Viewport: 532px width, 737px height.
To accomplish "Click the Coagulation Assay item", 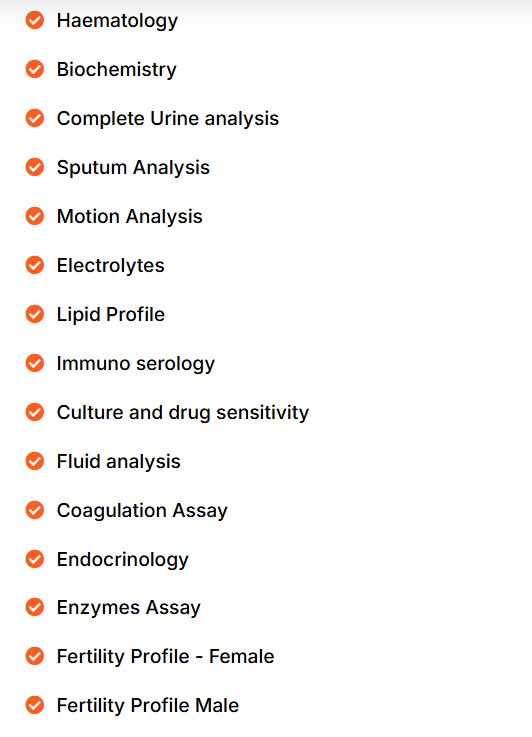I will [x=142, y=510].
